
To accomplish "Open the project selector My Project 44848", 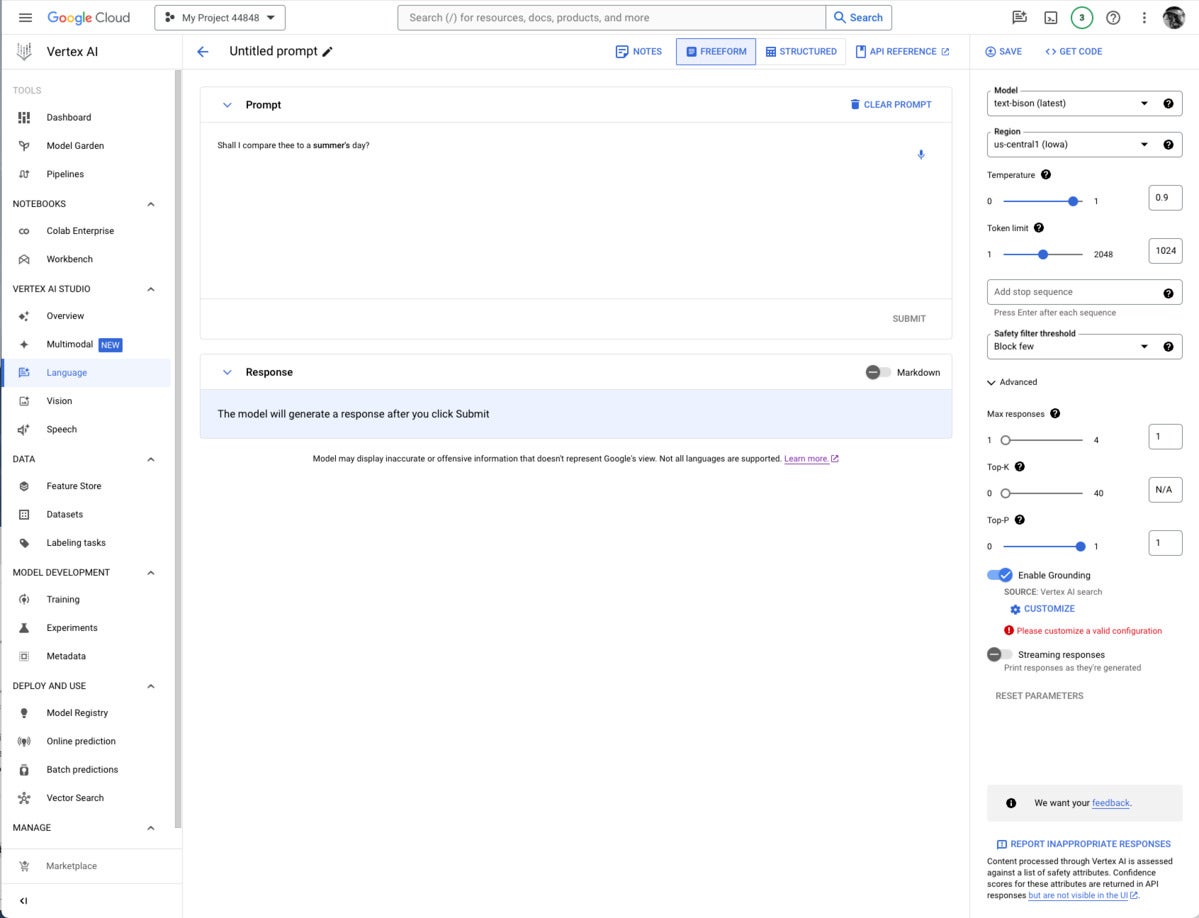I will coord(220,18).
